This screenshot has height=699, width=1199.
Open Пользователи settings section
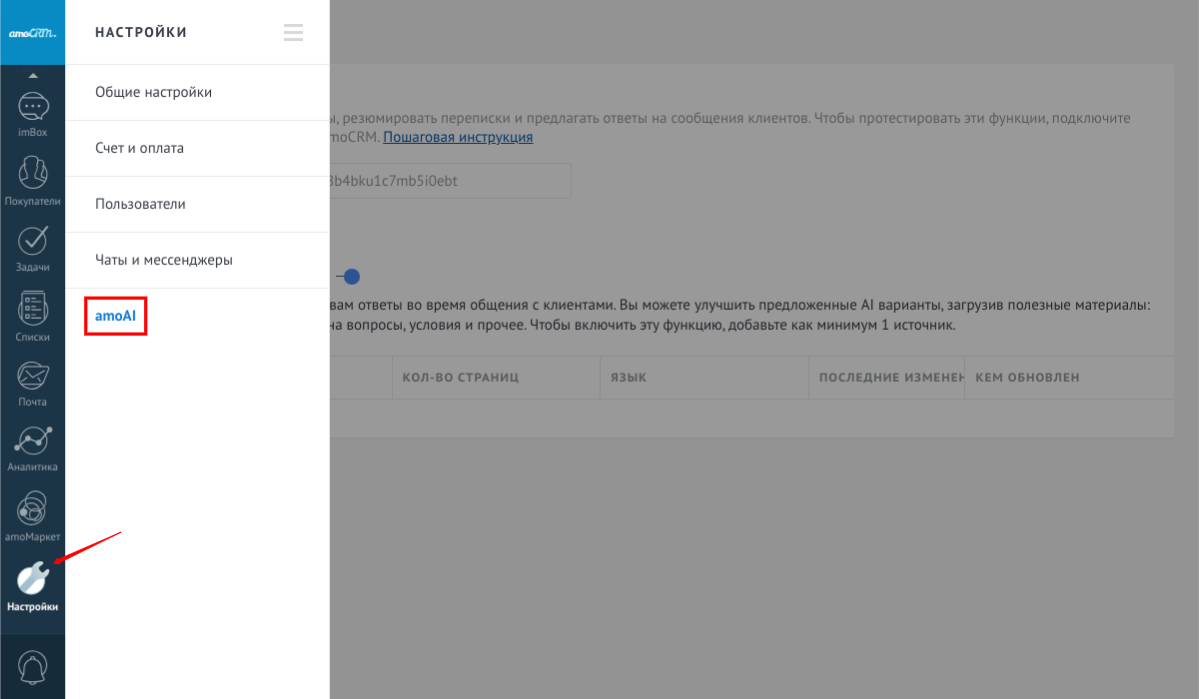140,204
